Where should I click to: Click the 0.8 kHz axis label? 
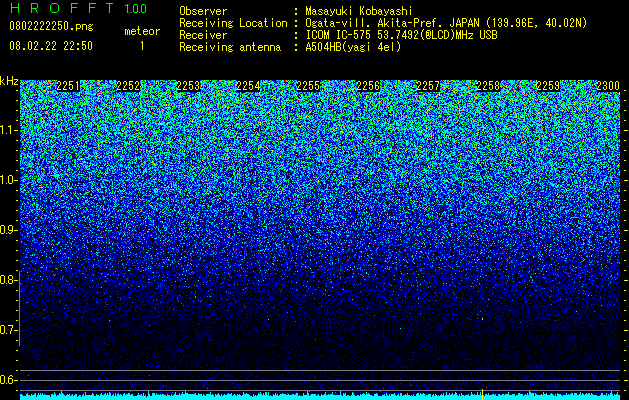[x=8, y=280]
